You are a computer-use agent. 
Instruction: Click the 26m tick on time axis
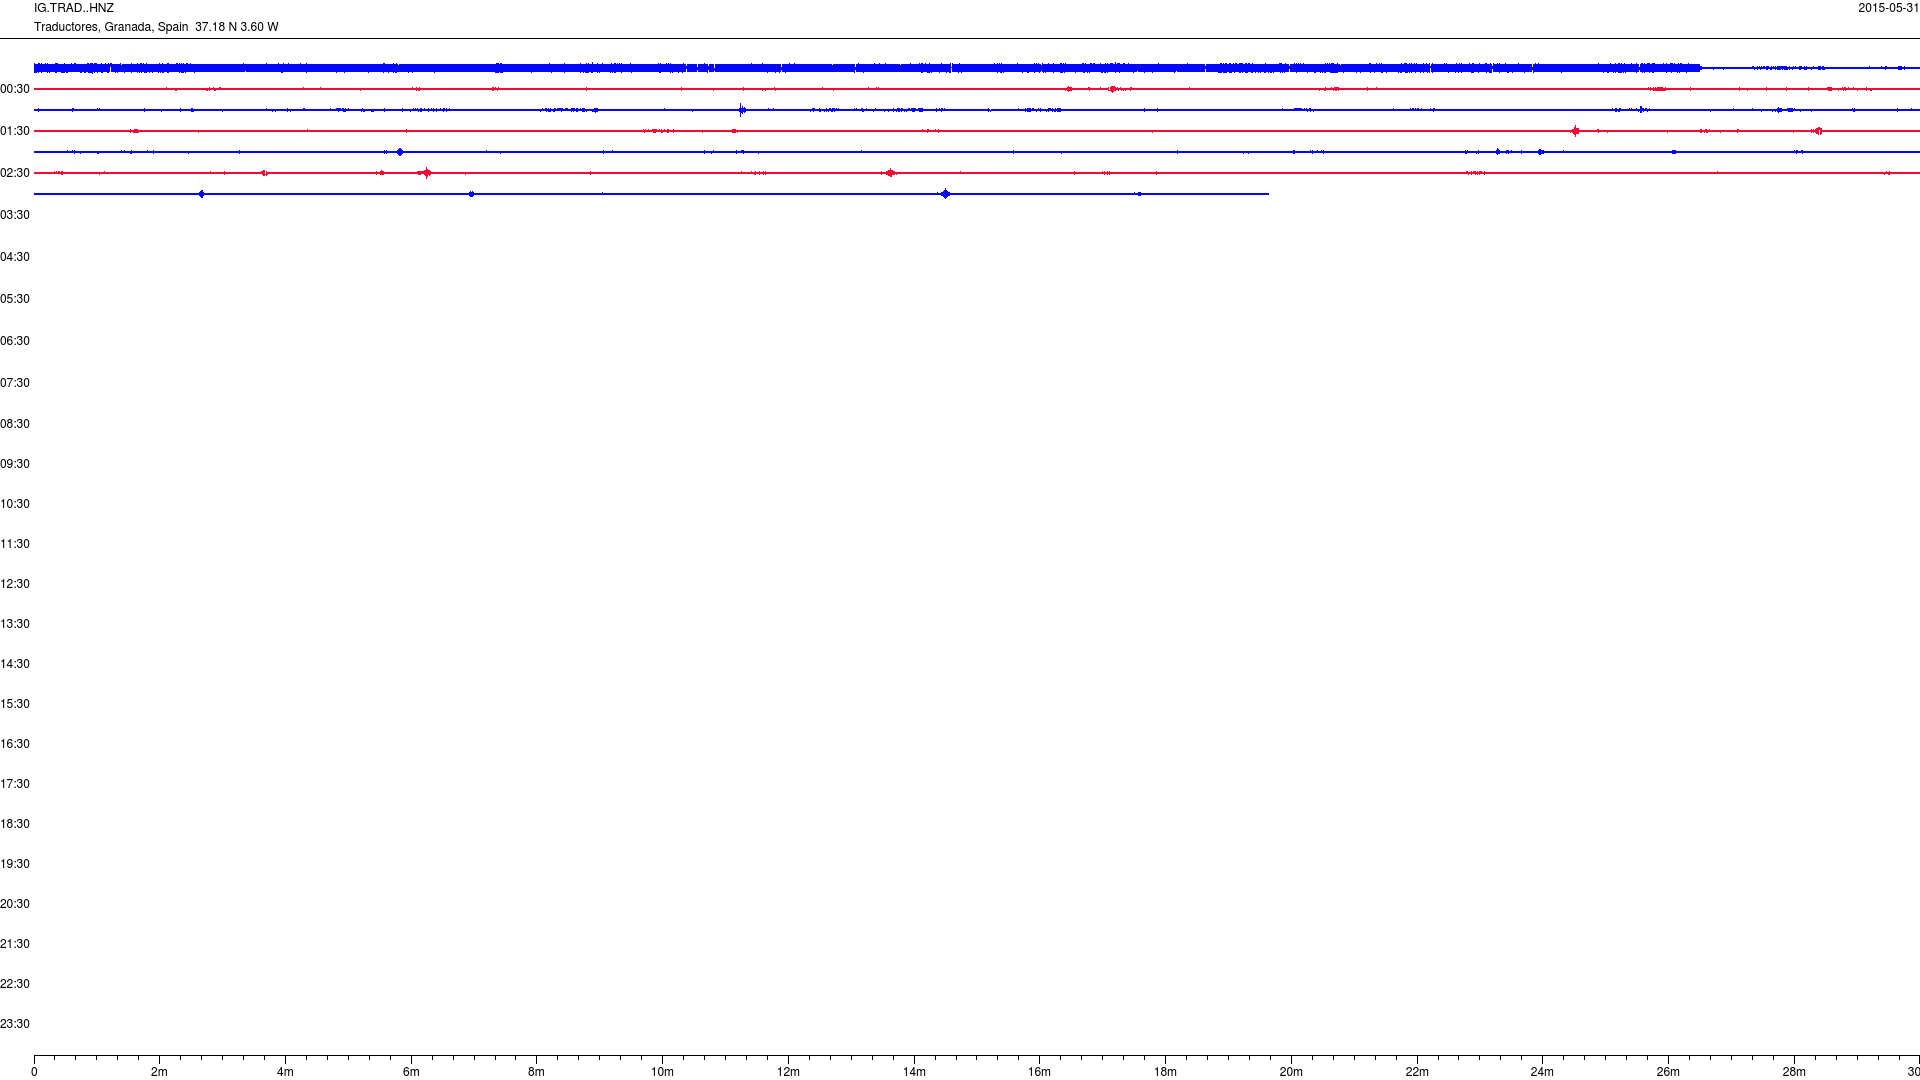1668,1072
